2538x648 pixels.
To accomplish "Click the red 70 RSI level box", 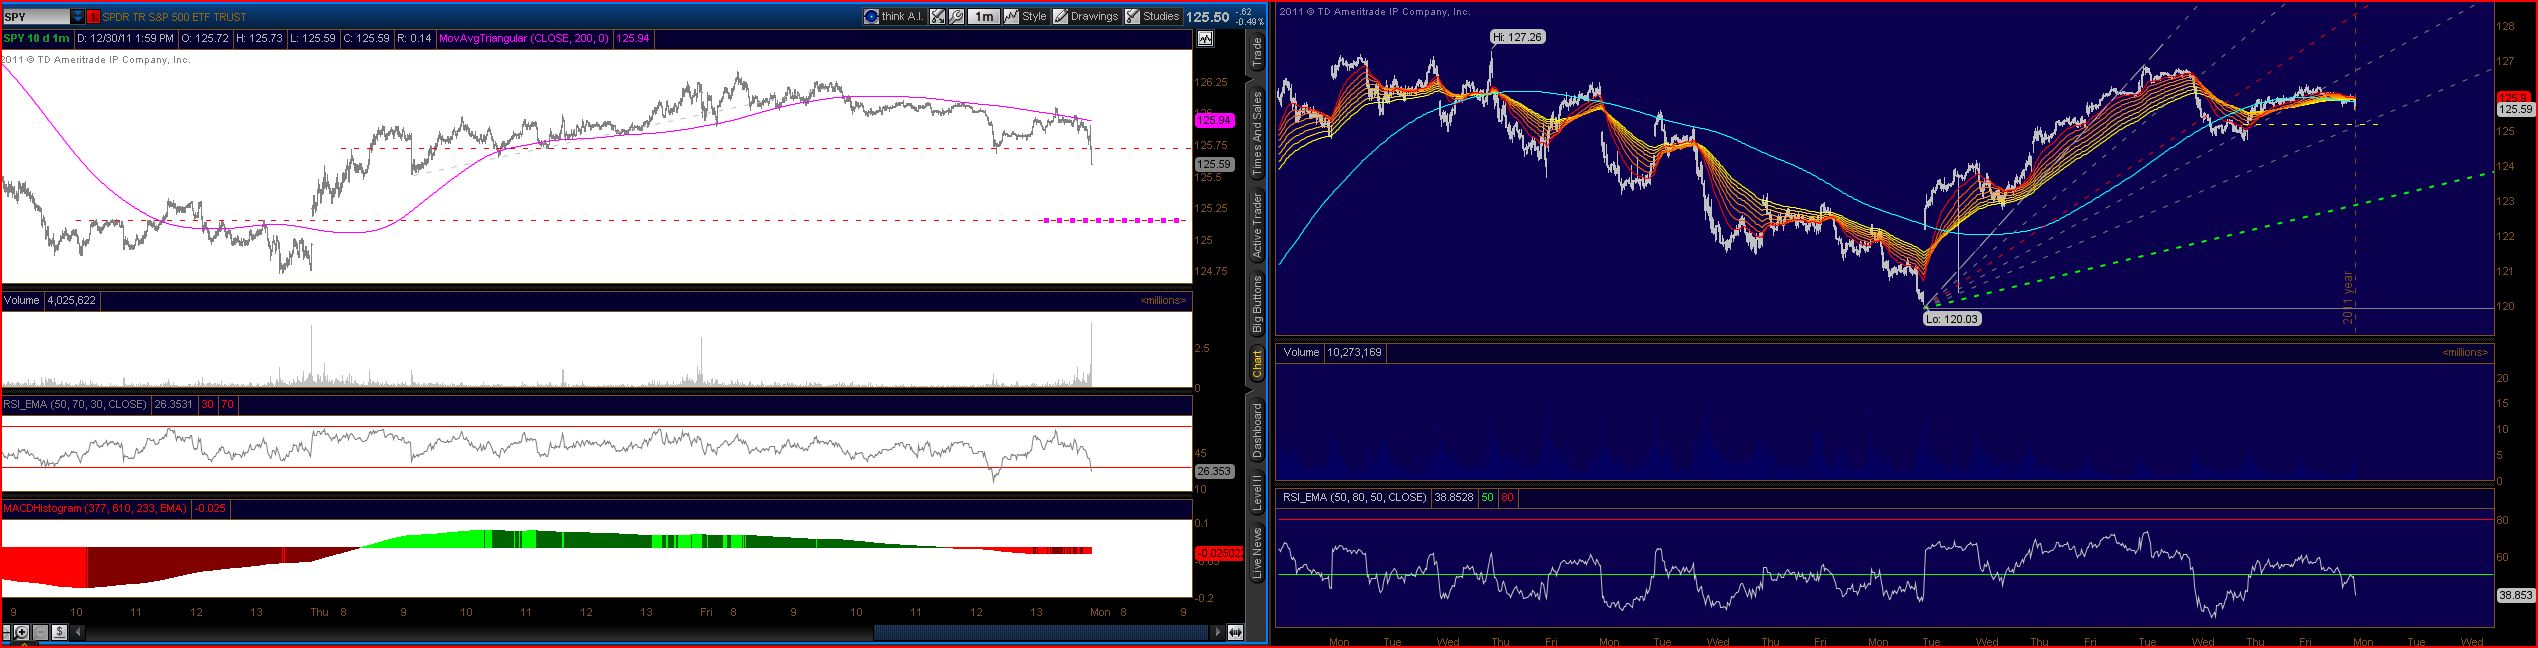I will (227, 404).
